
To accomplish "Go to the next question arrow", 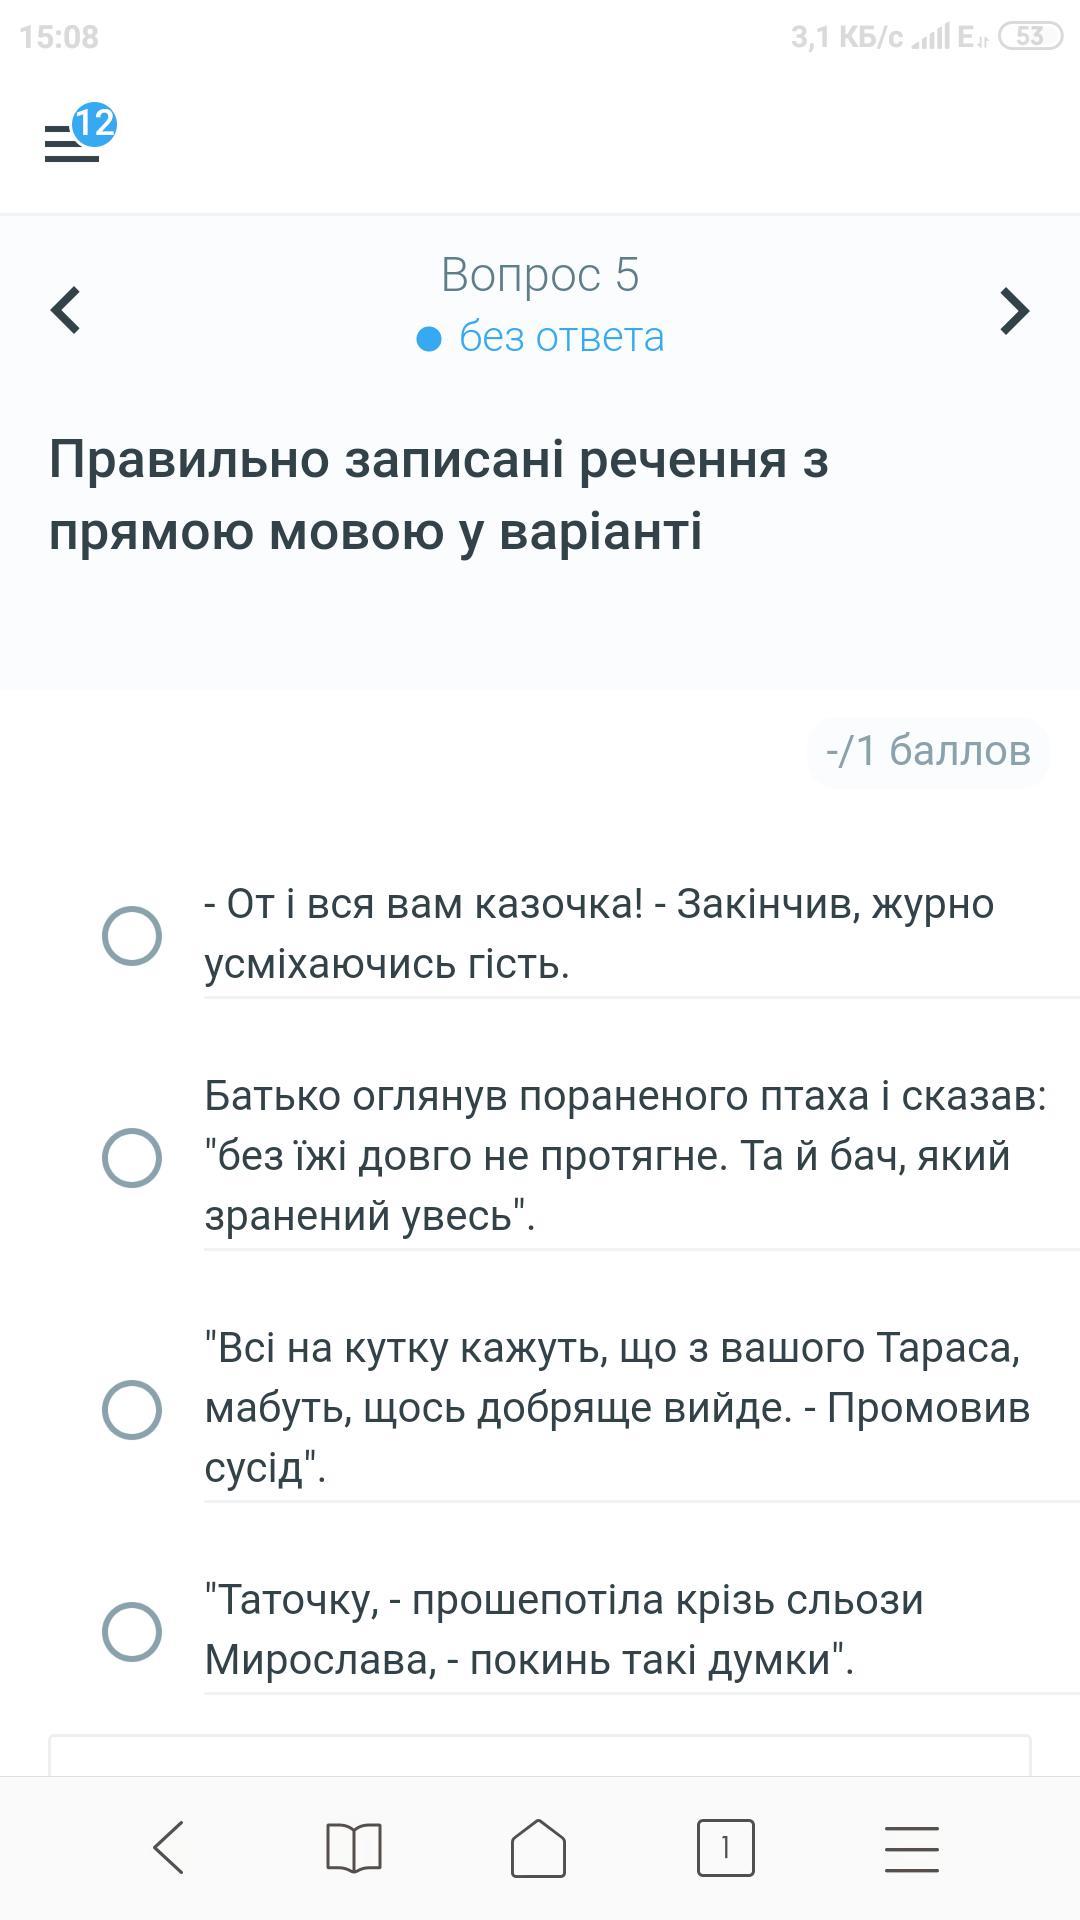I will pos(1014,310).
